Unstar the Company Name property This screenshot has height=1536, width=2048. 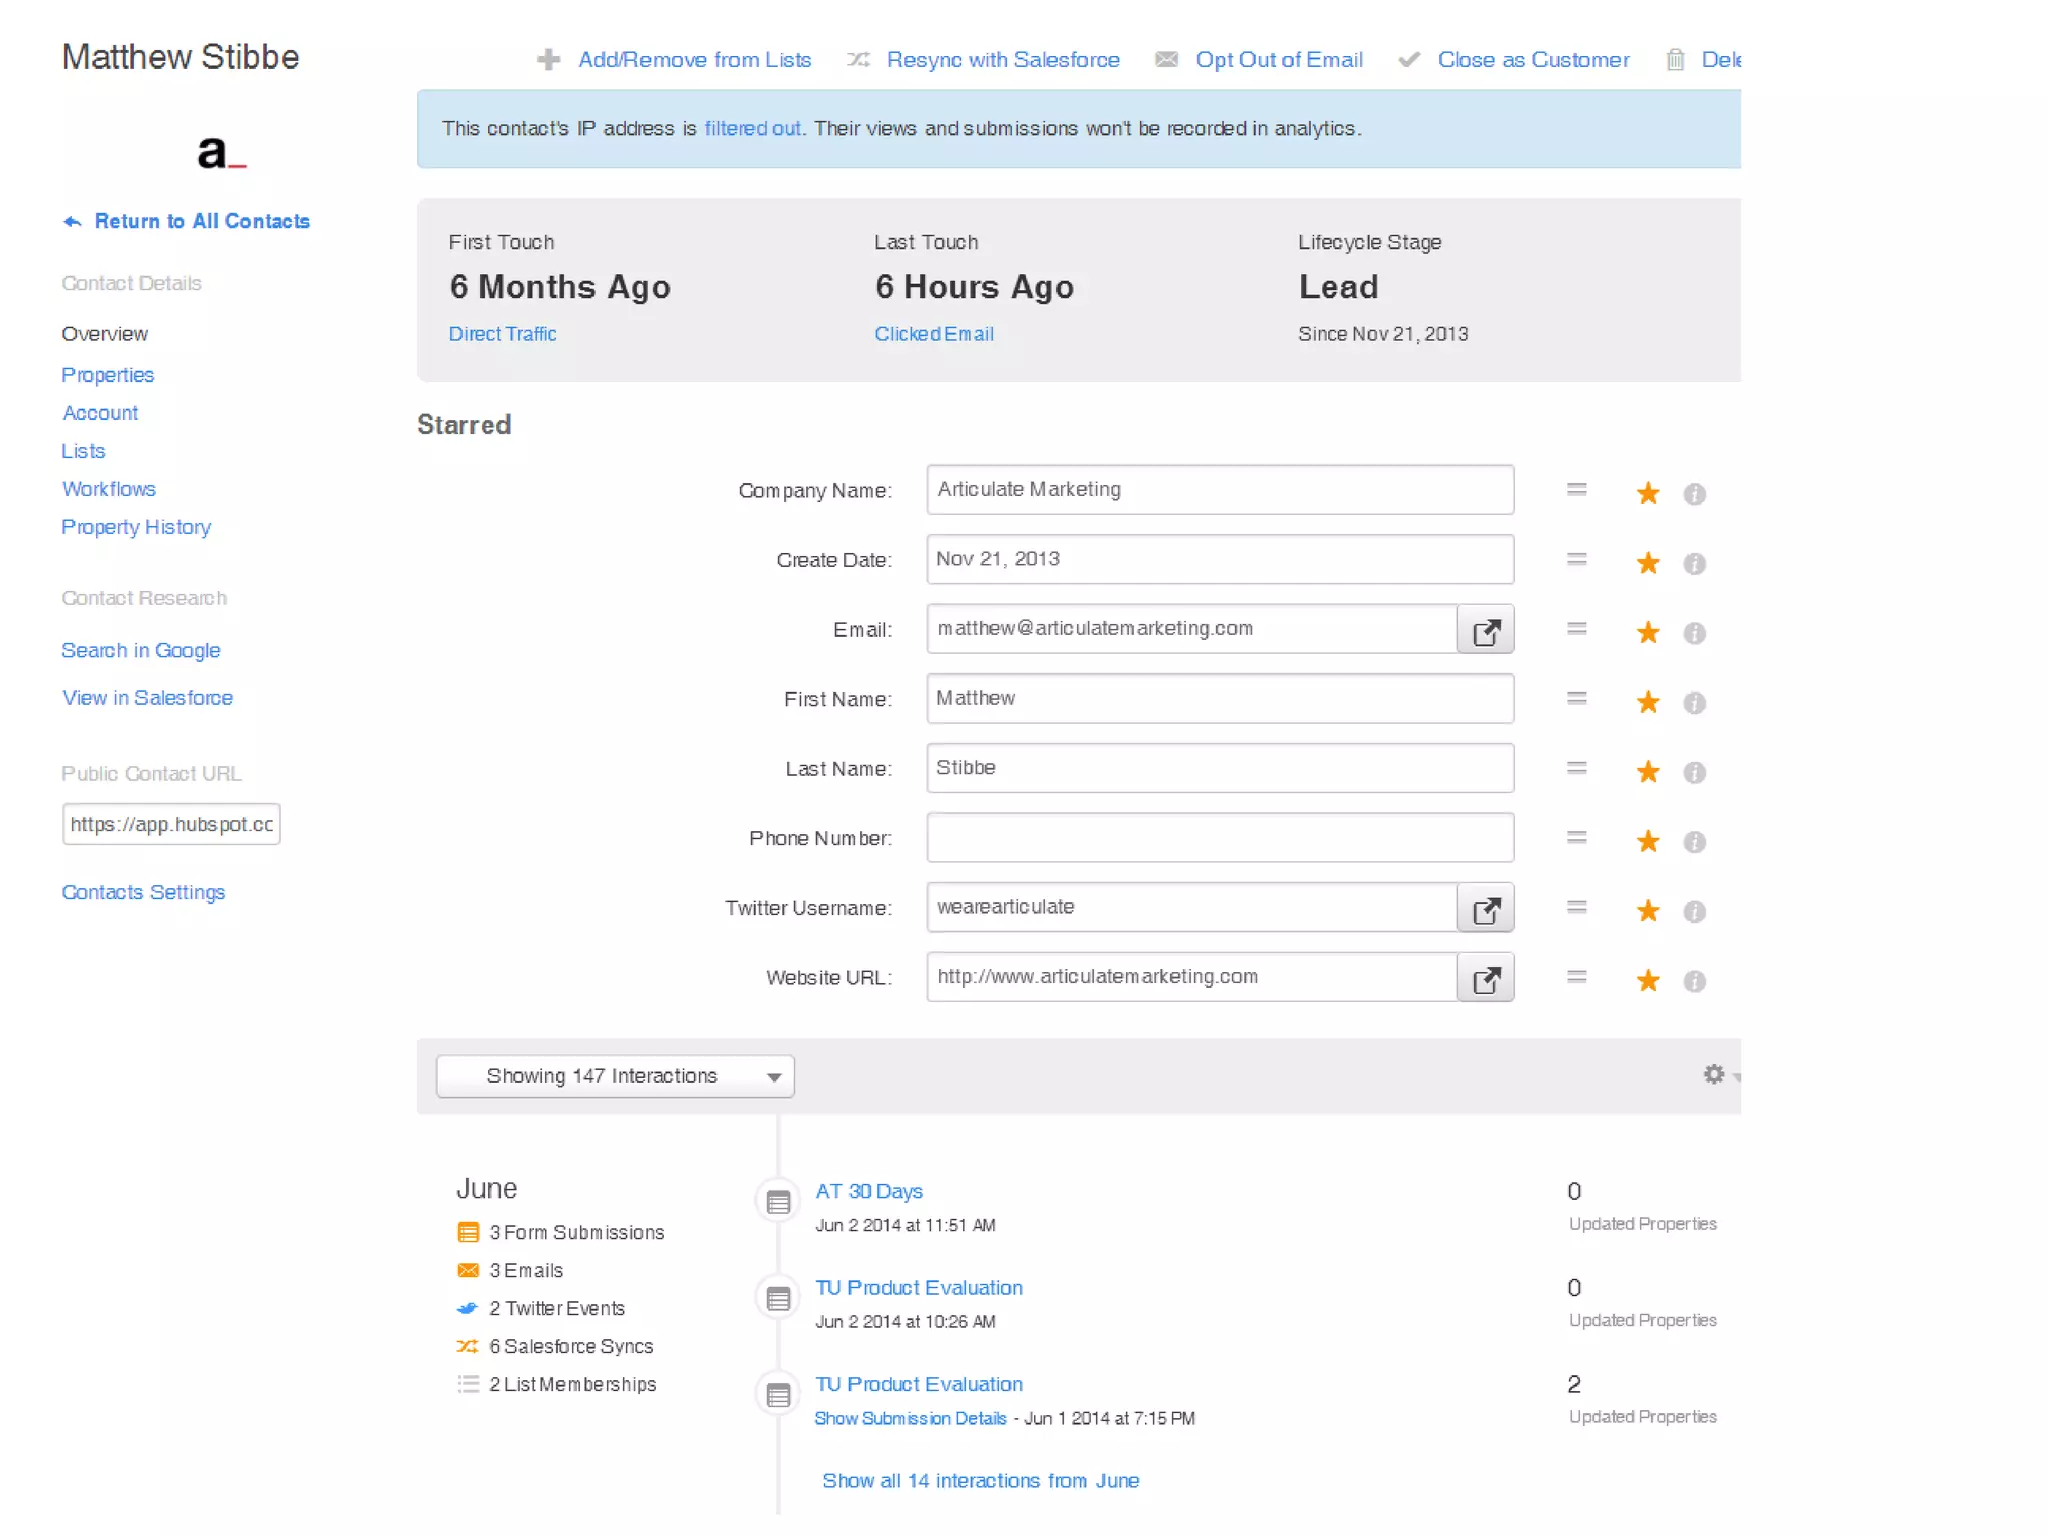pos(1647,493)
